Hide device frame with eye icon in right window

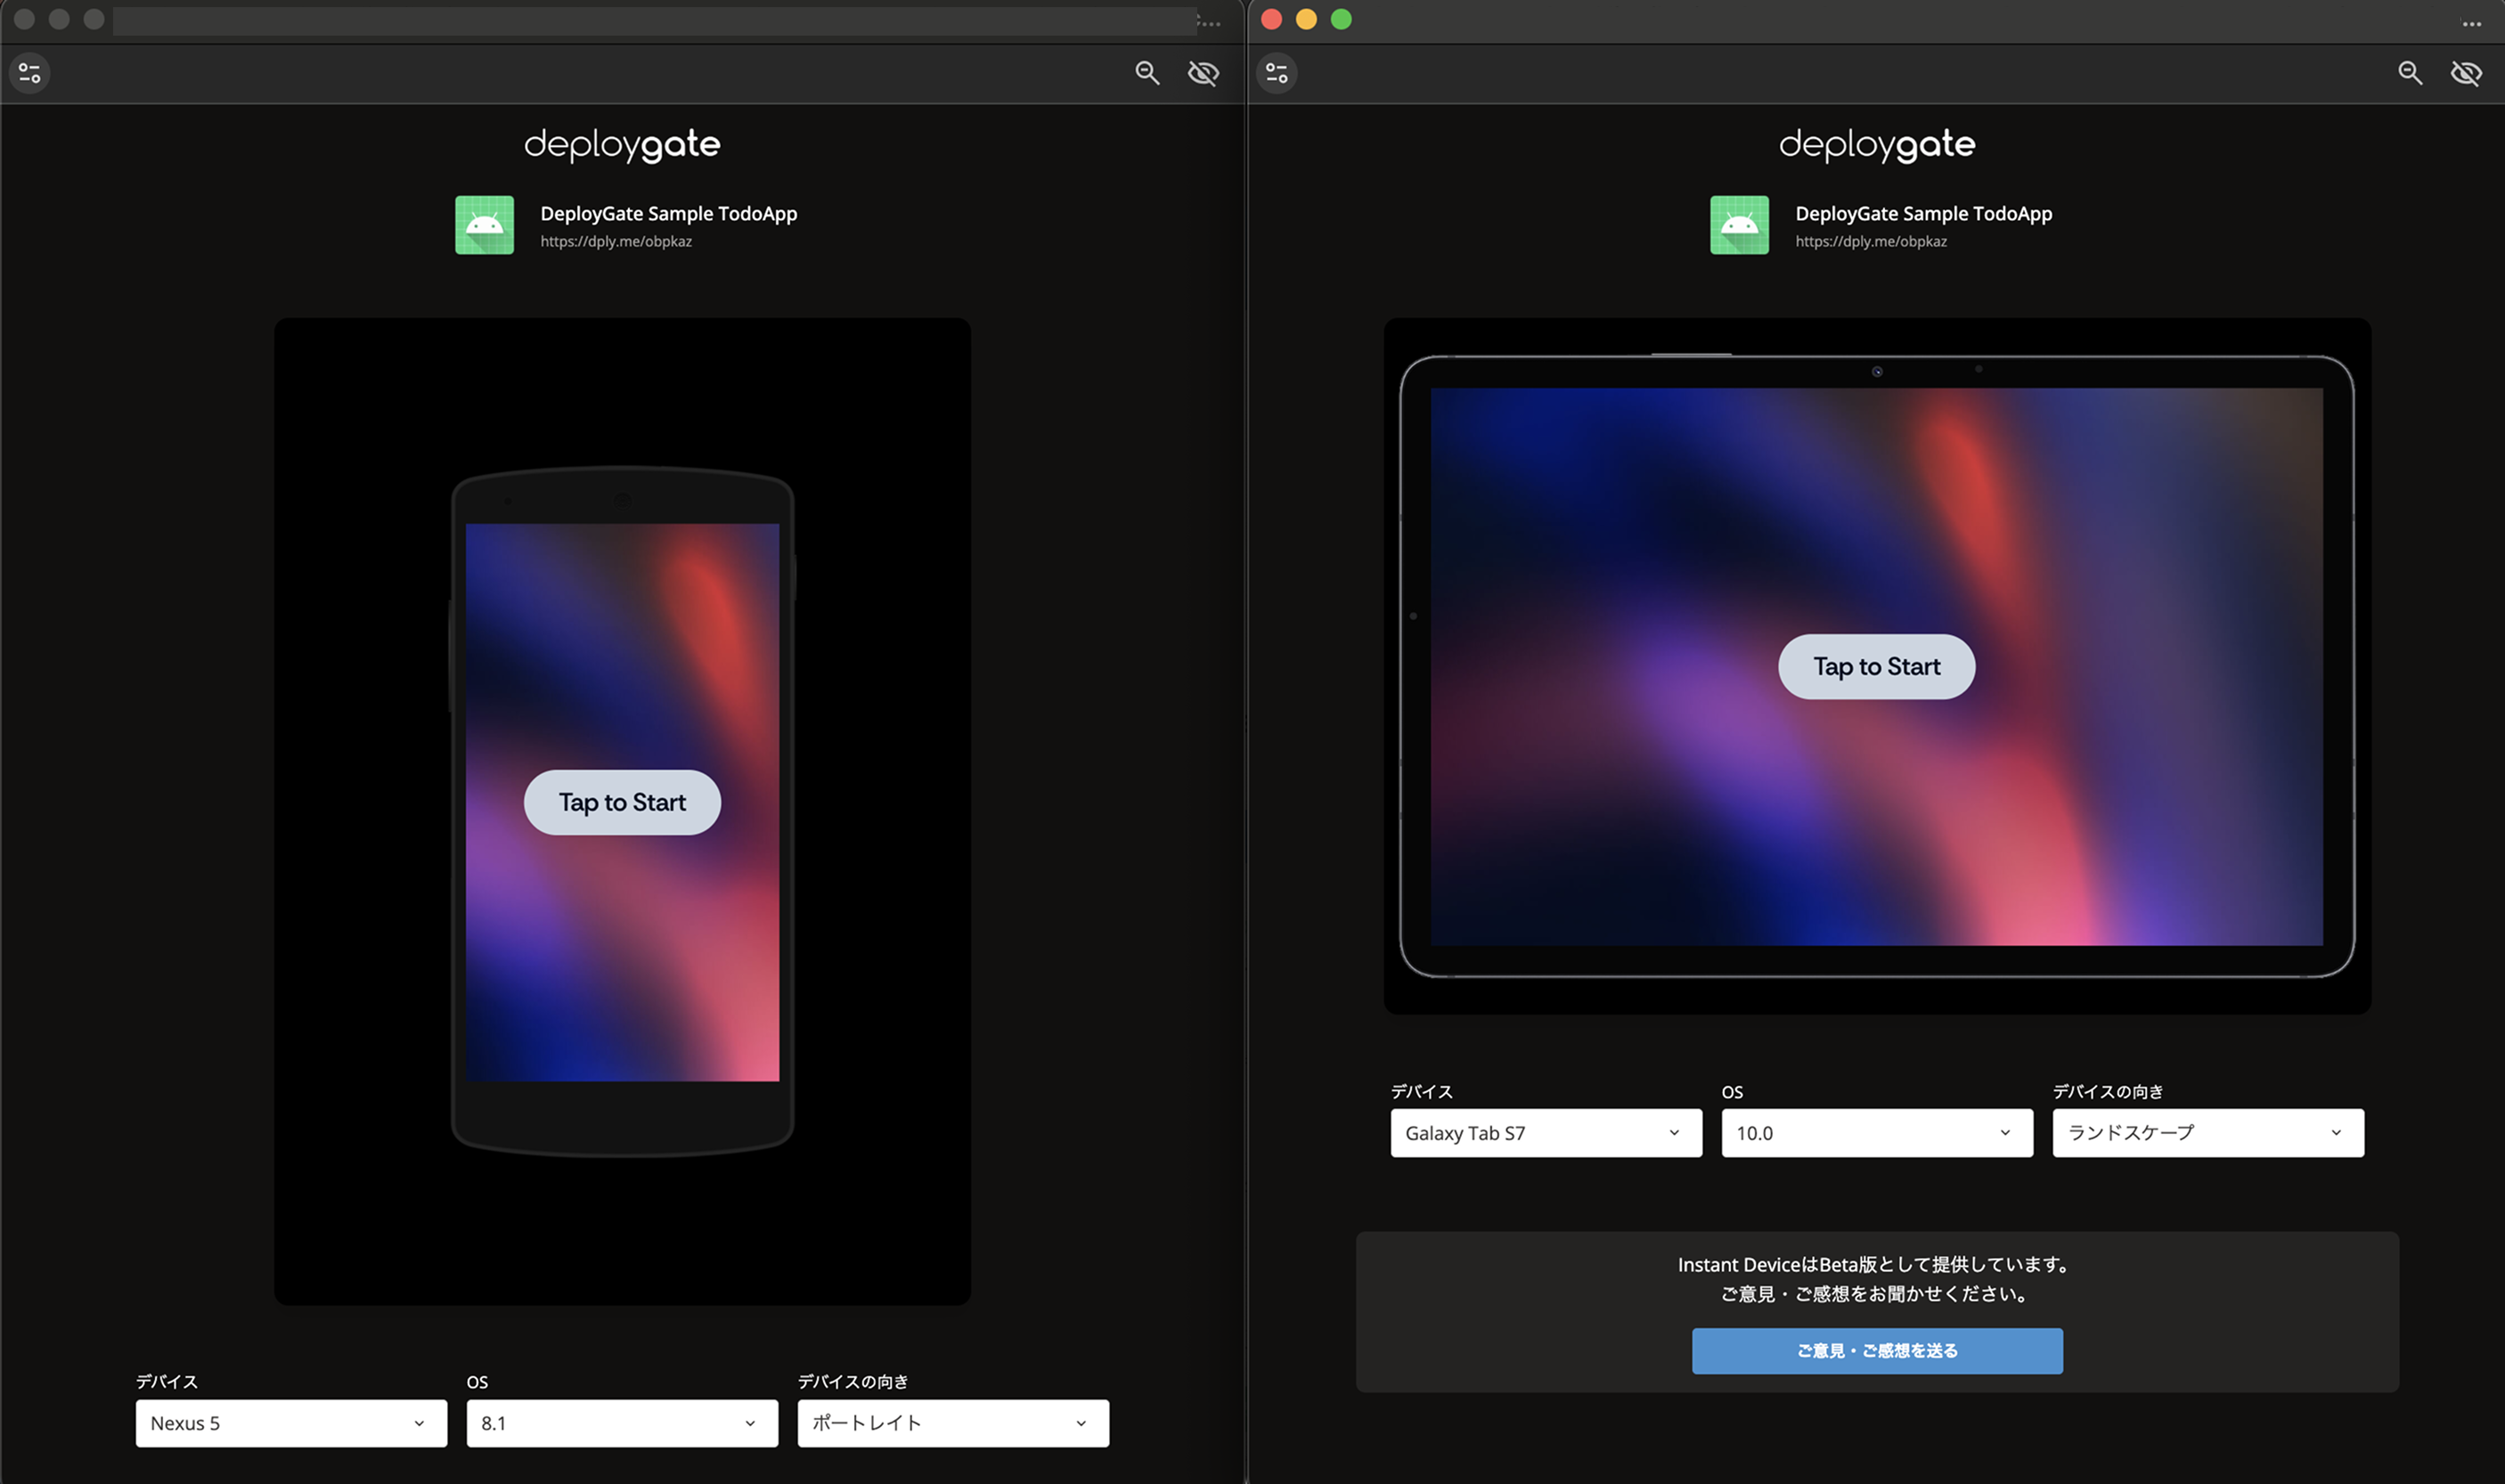click(x=2466, y=73)
